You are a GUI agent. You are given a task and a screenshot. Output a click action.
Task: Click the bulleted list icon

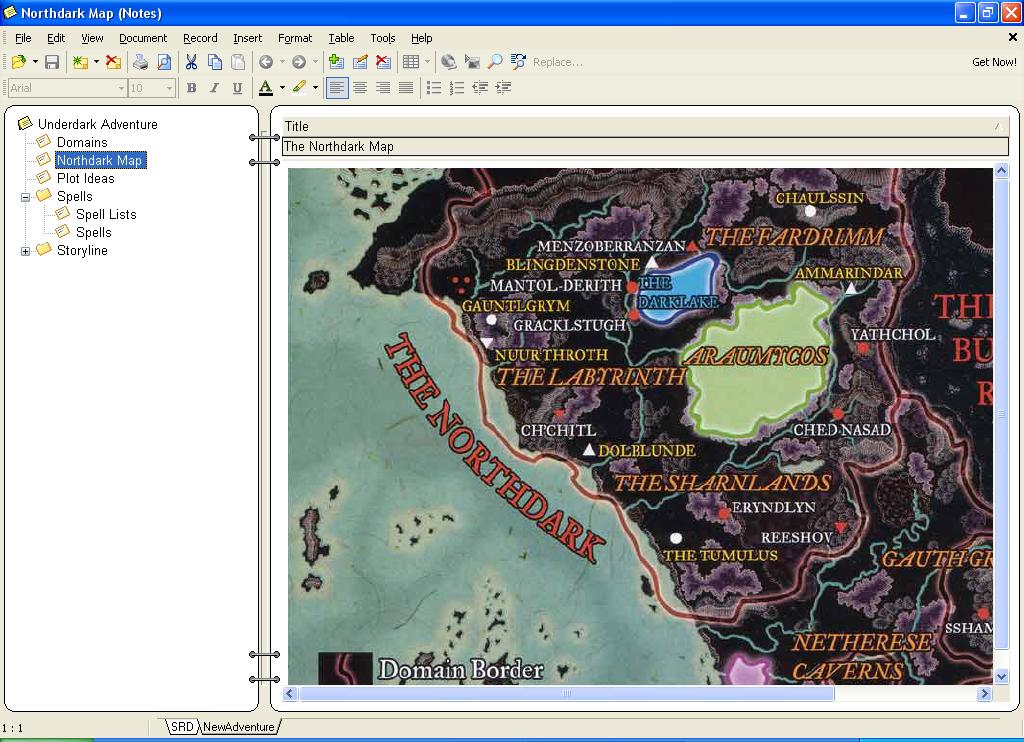434,88
